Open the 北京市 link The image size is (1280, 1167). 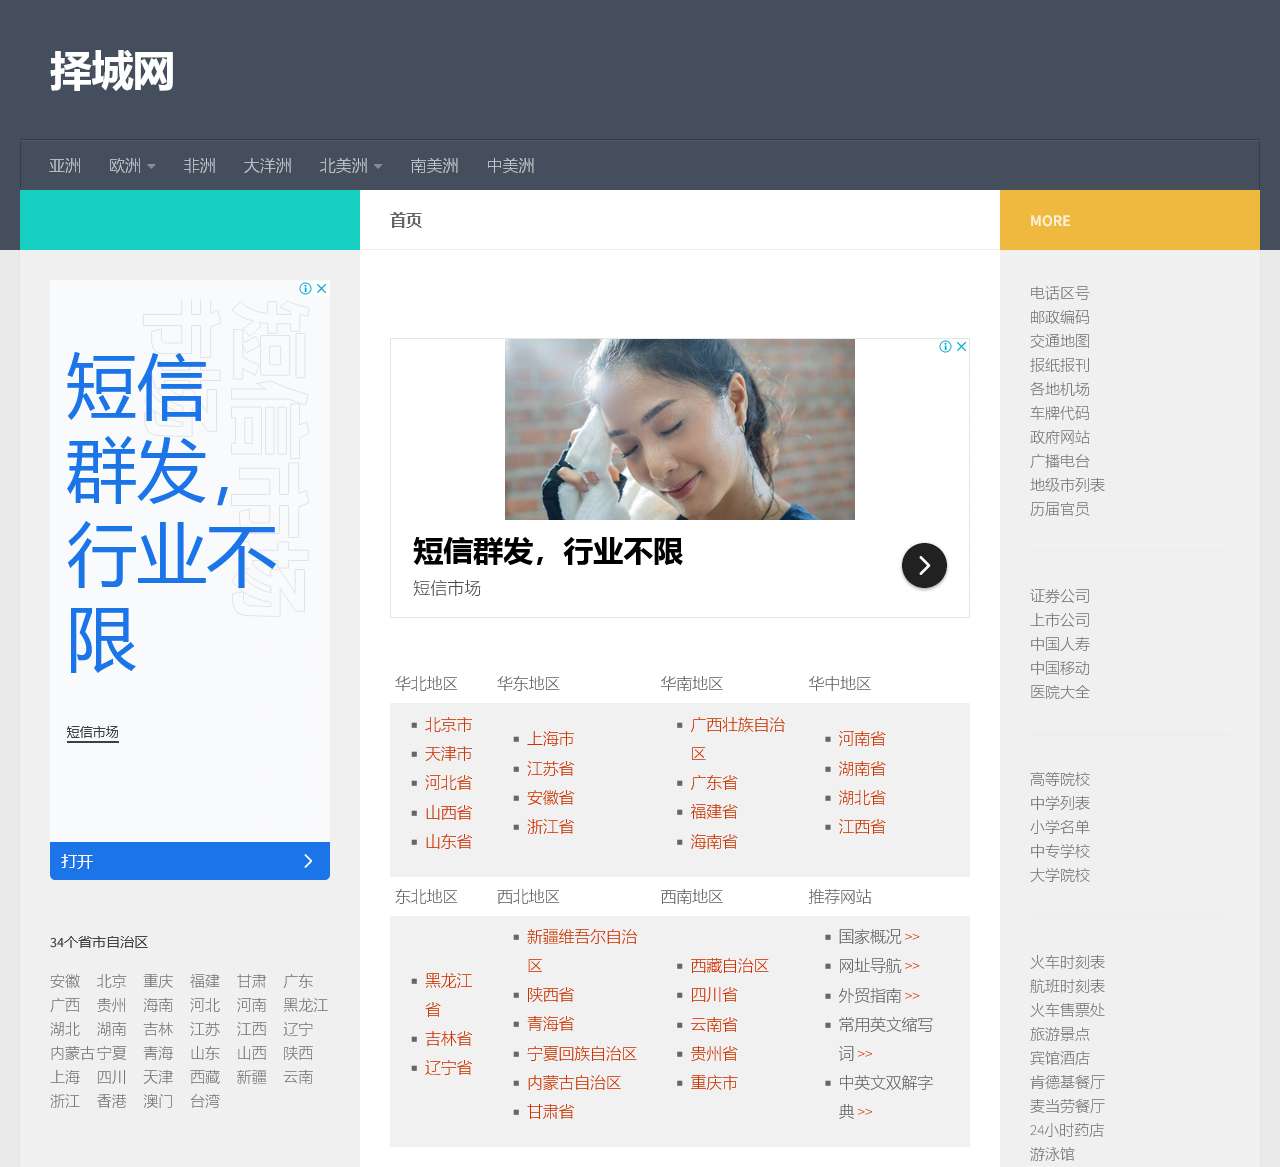tap(448, 725)
